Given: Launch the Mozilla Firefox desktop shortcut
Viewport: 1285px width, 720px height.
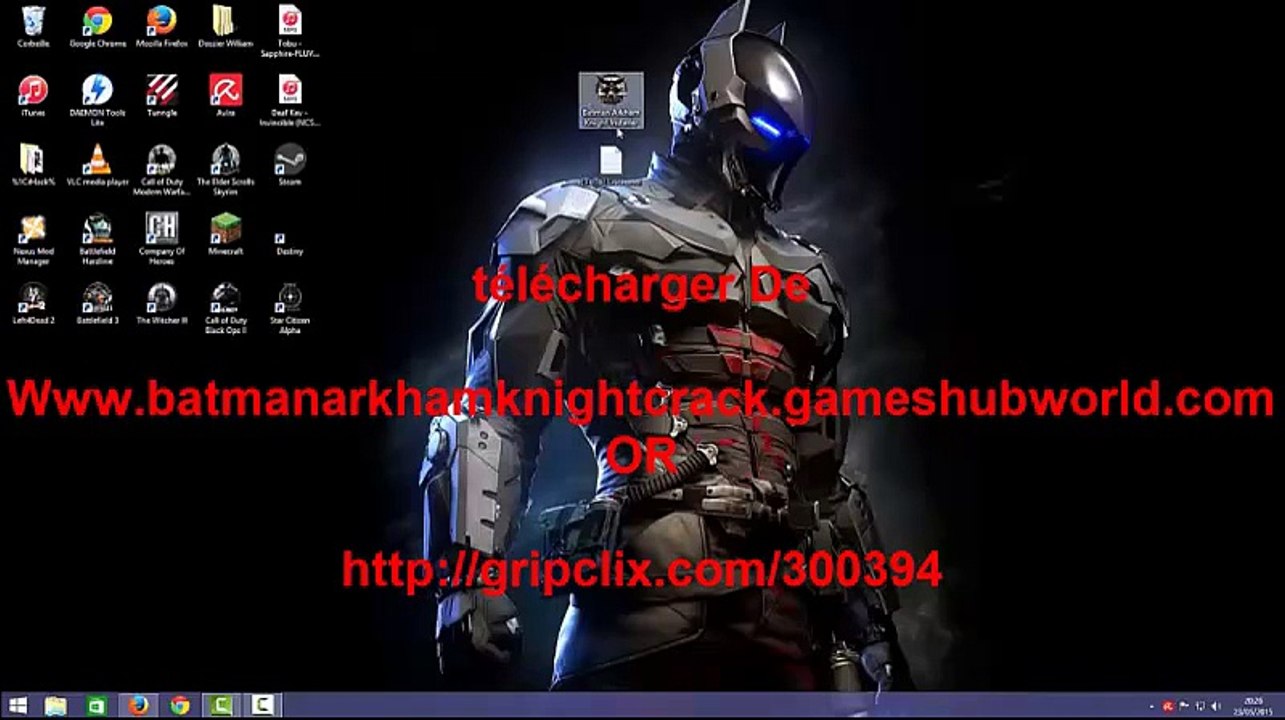Looking at the screenshot, I should tap(161, 27).
